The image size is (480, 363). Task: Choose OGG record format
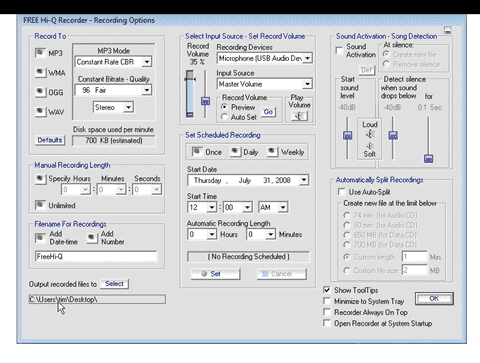click(41, 92)
